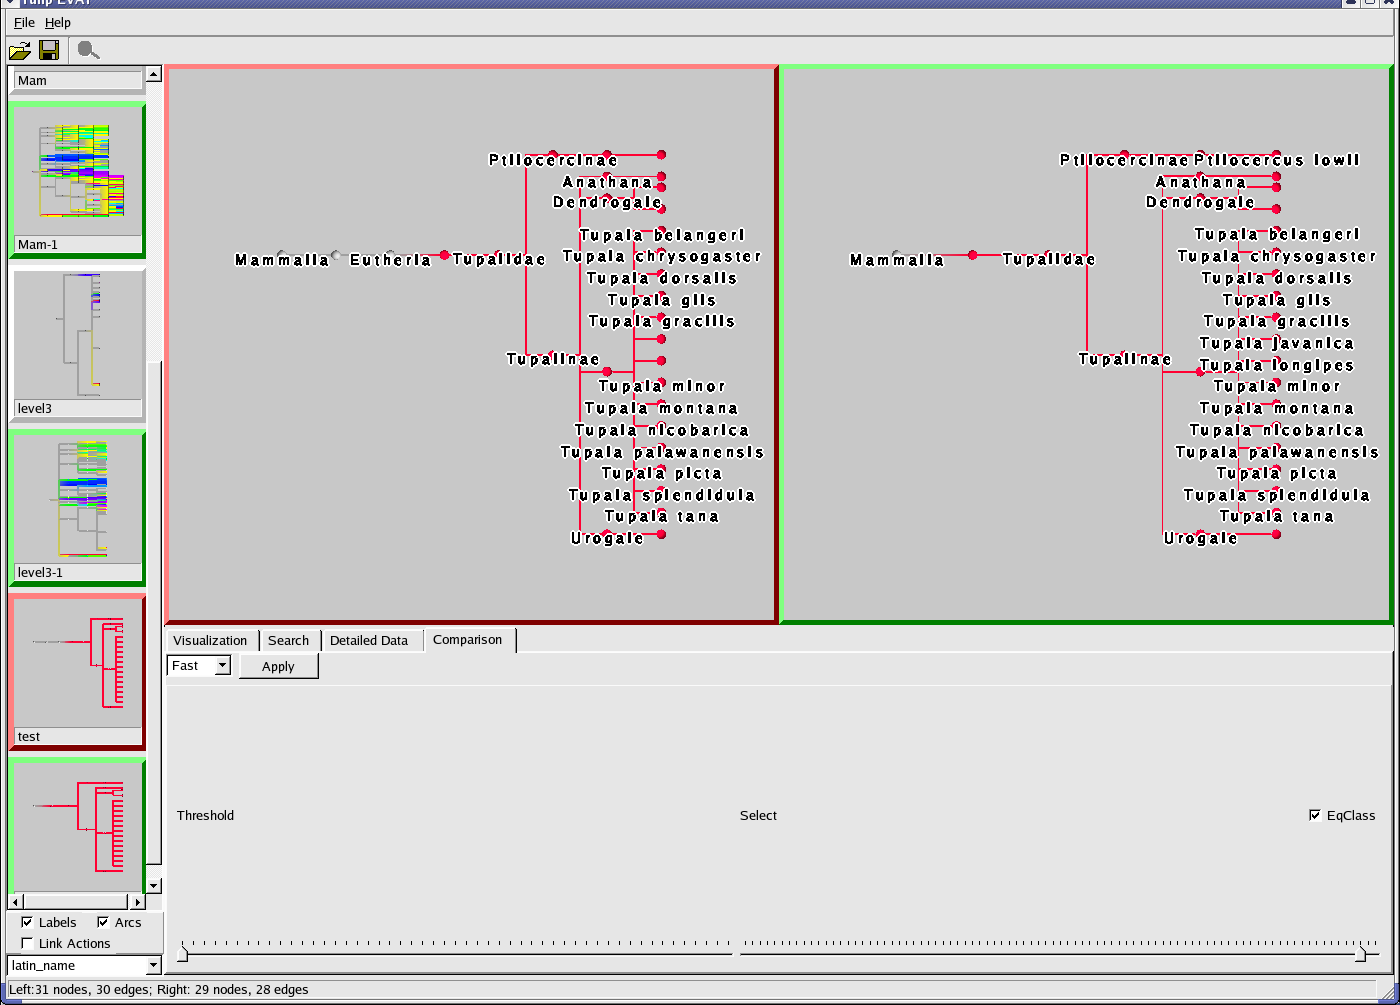
Task: Click Mammalia node in left graph
Action: 282,260
